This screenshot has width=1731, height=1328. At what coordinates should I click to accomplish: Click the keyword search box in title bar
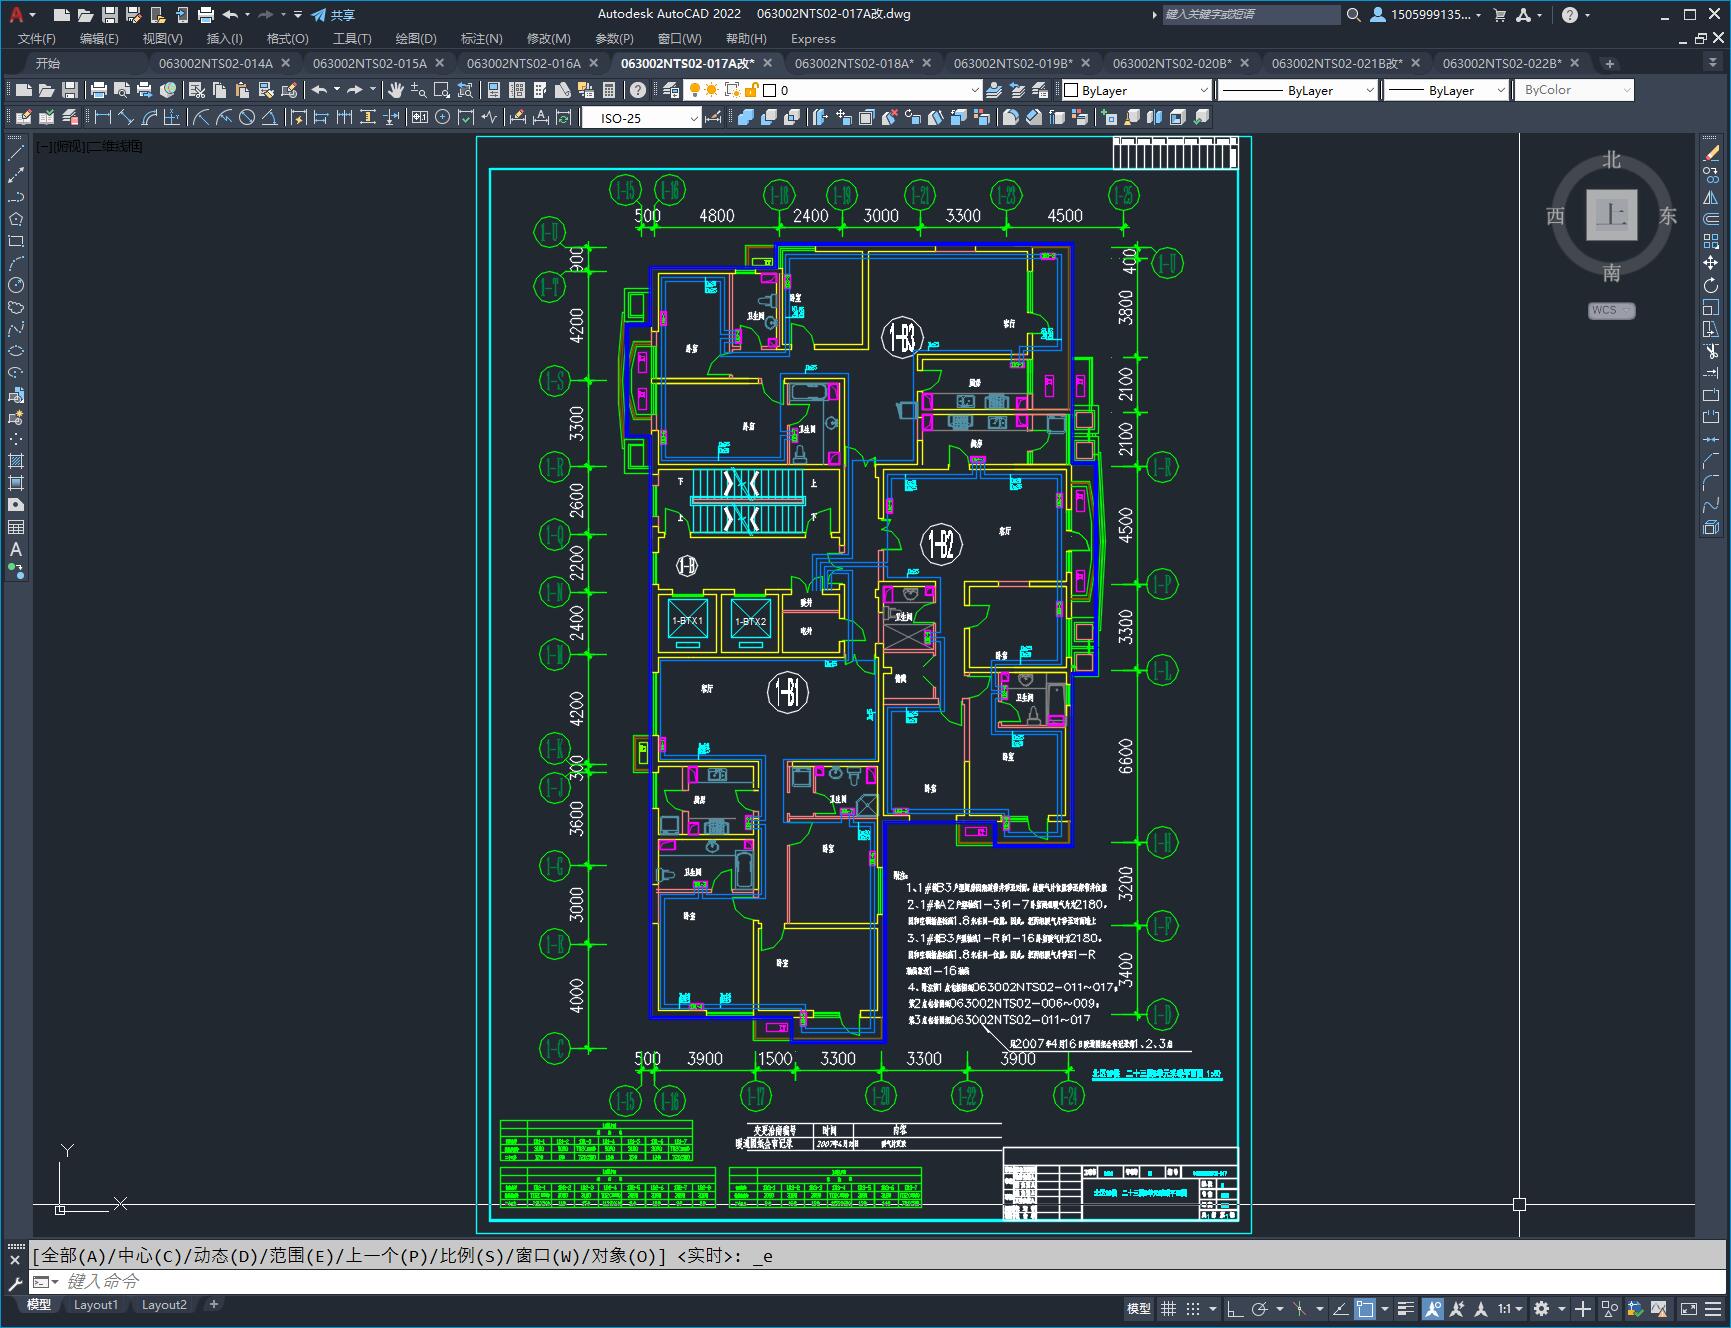click(1250, 14)
